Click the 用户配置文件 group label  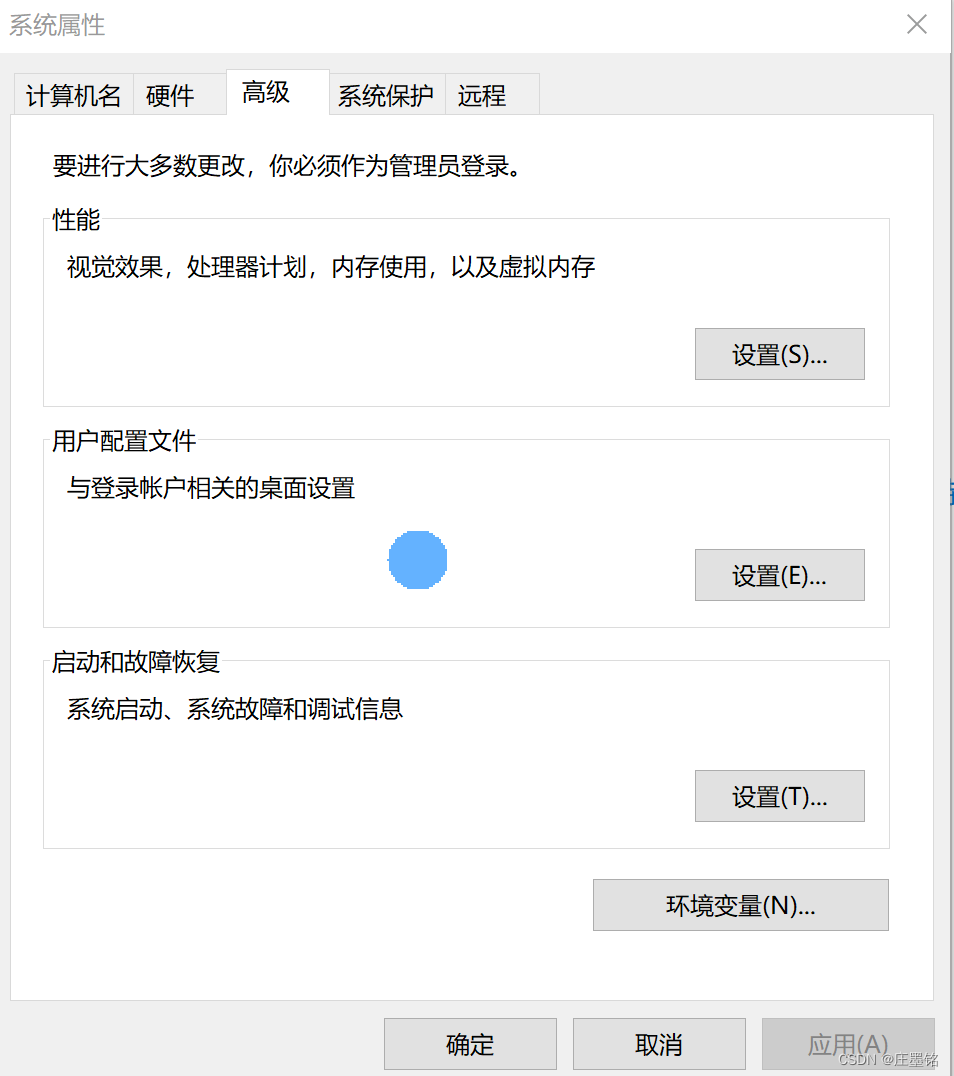(124, 441)
